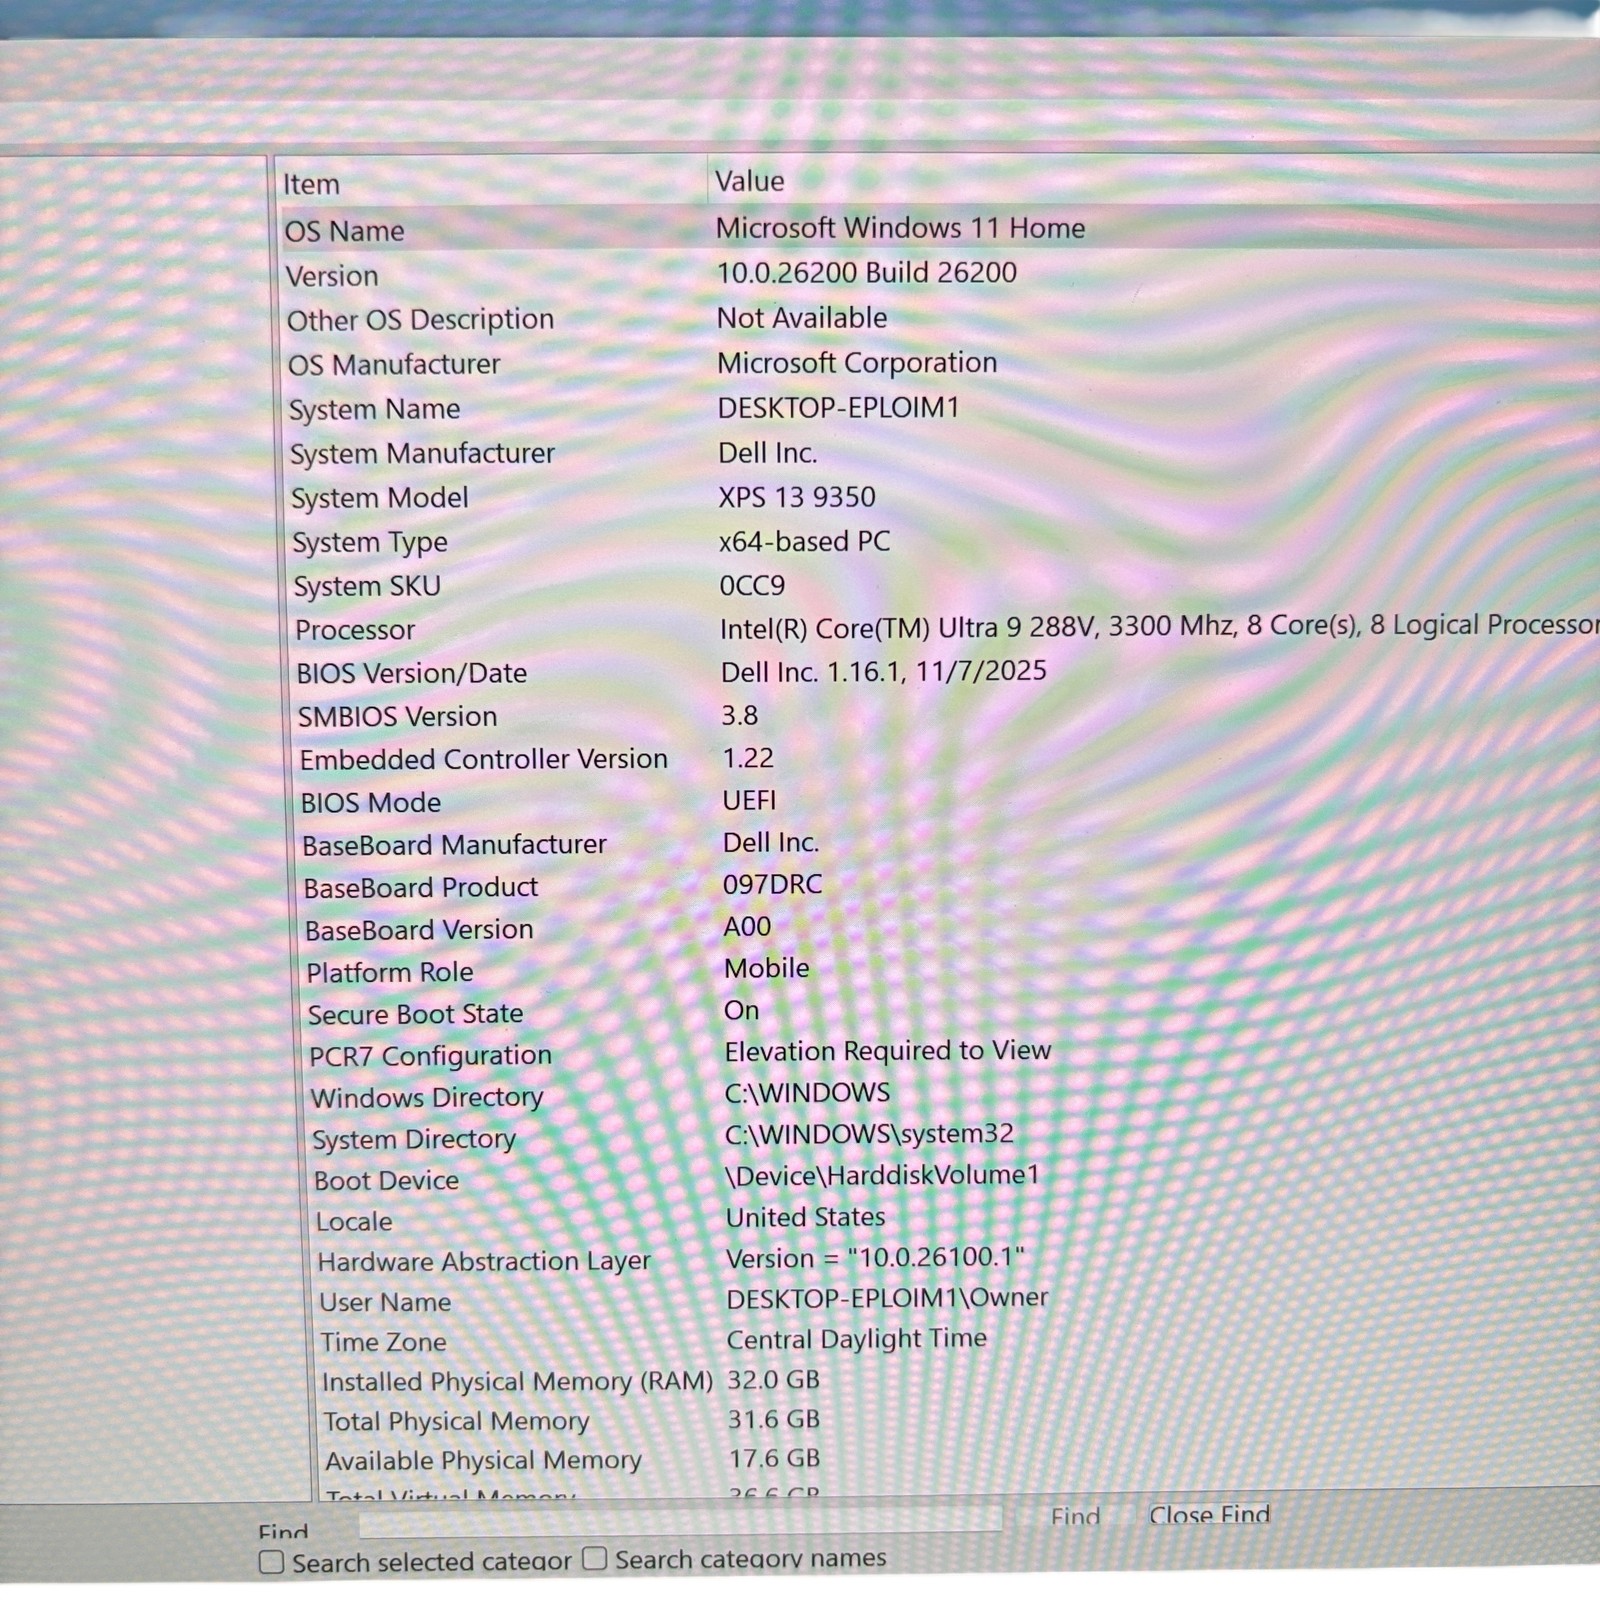Click the Close Find button
The width and height of the screenshot is (1600, 1600).
(x=1209, y=1515)
